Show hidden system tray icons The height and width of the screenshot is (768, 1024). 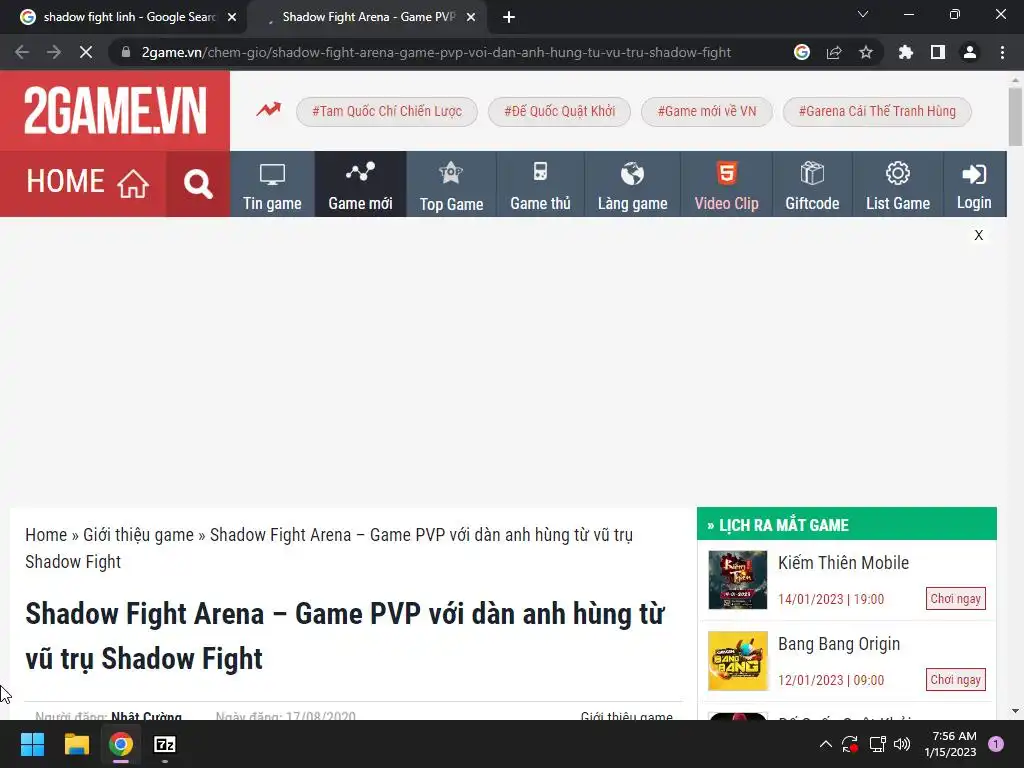click(x=825, y=744)
